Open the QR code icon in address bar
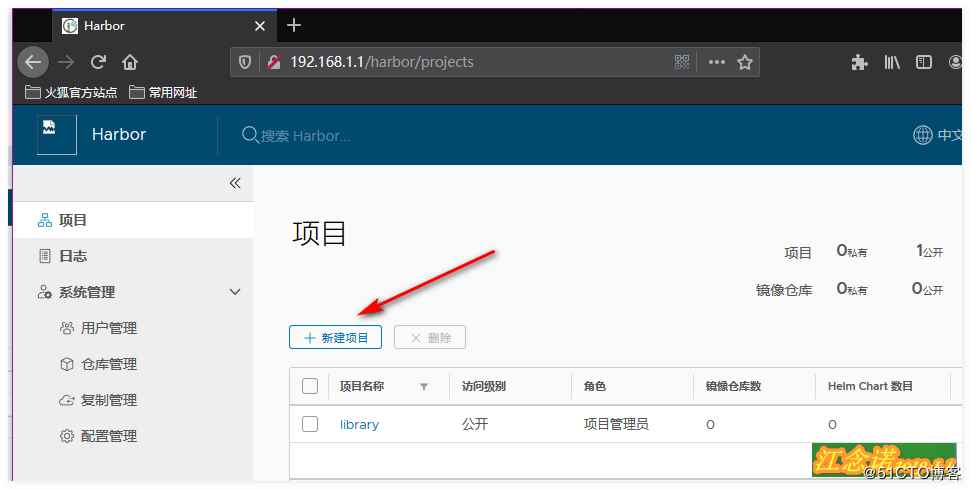 (682, 62)
